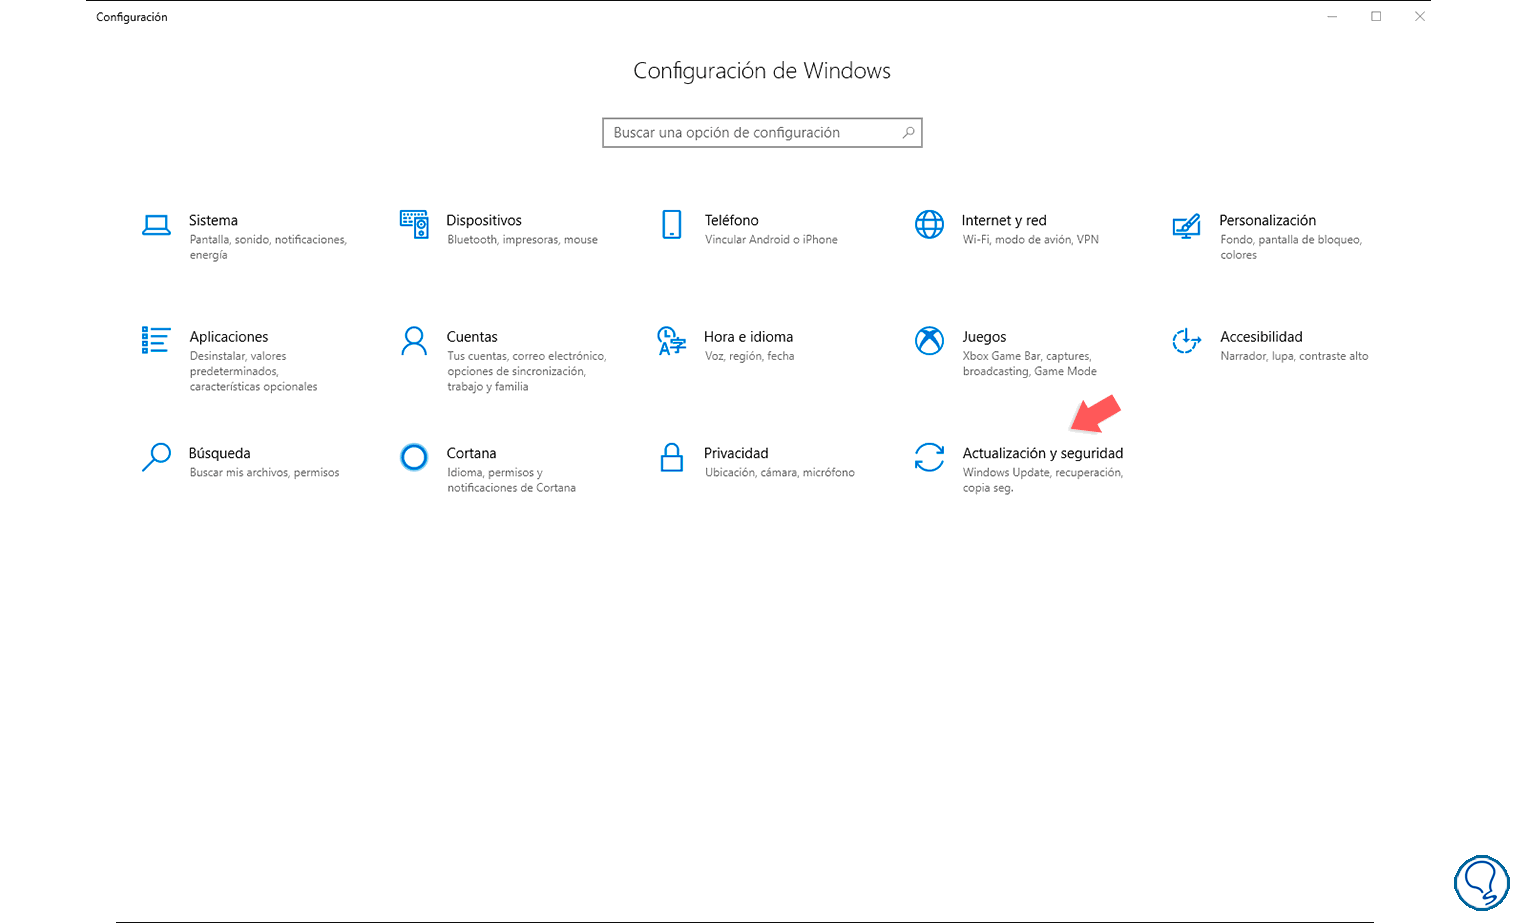Click 'Buscar mis archivos, permisos' text
1527x923 pixels.
pyautogui.click(x=264, y=473)
